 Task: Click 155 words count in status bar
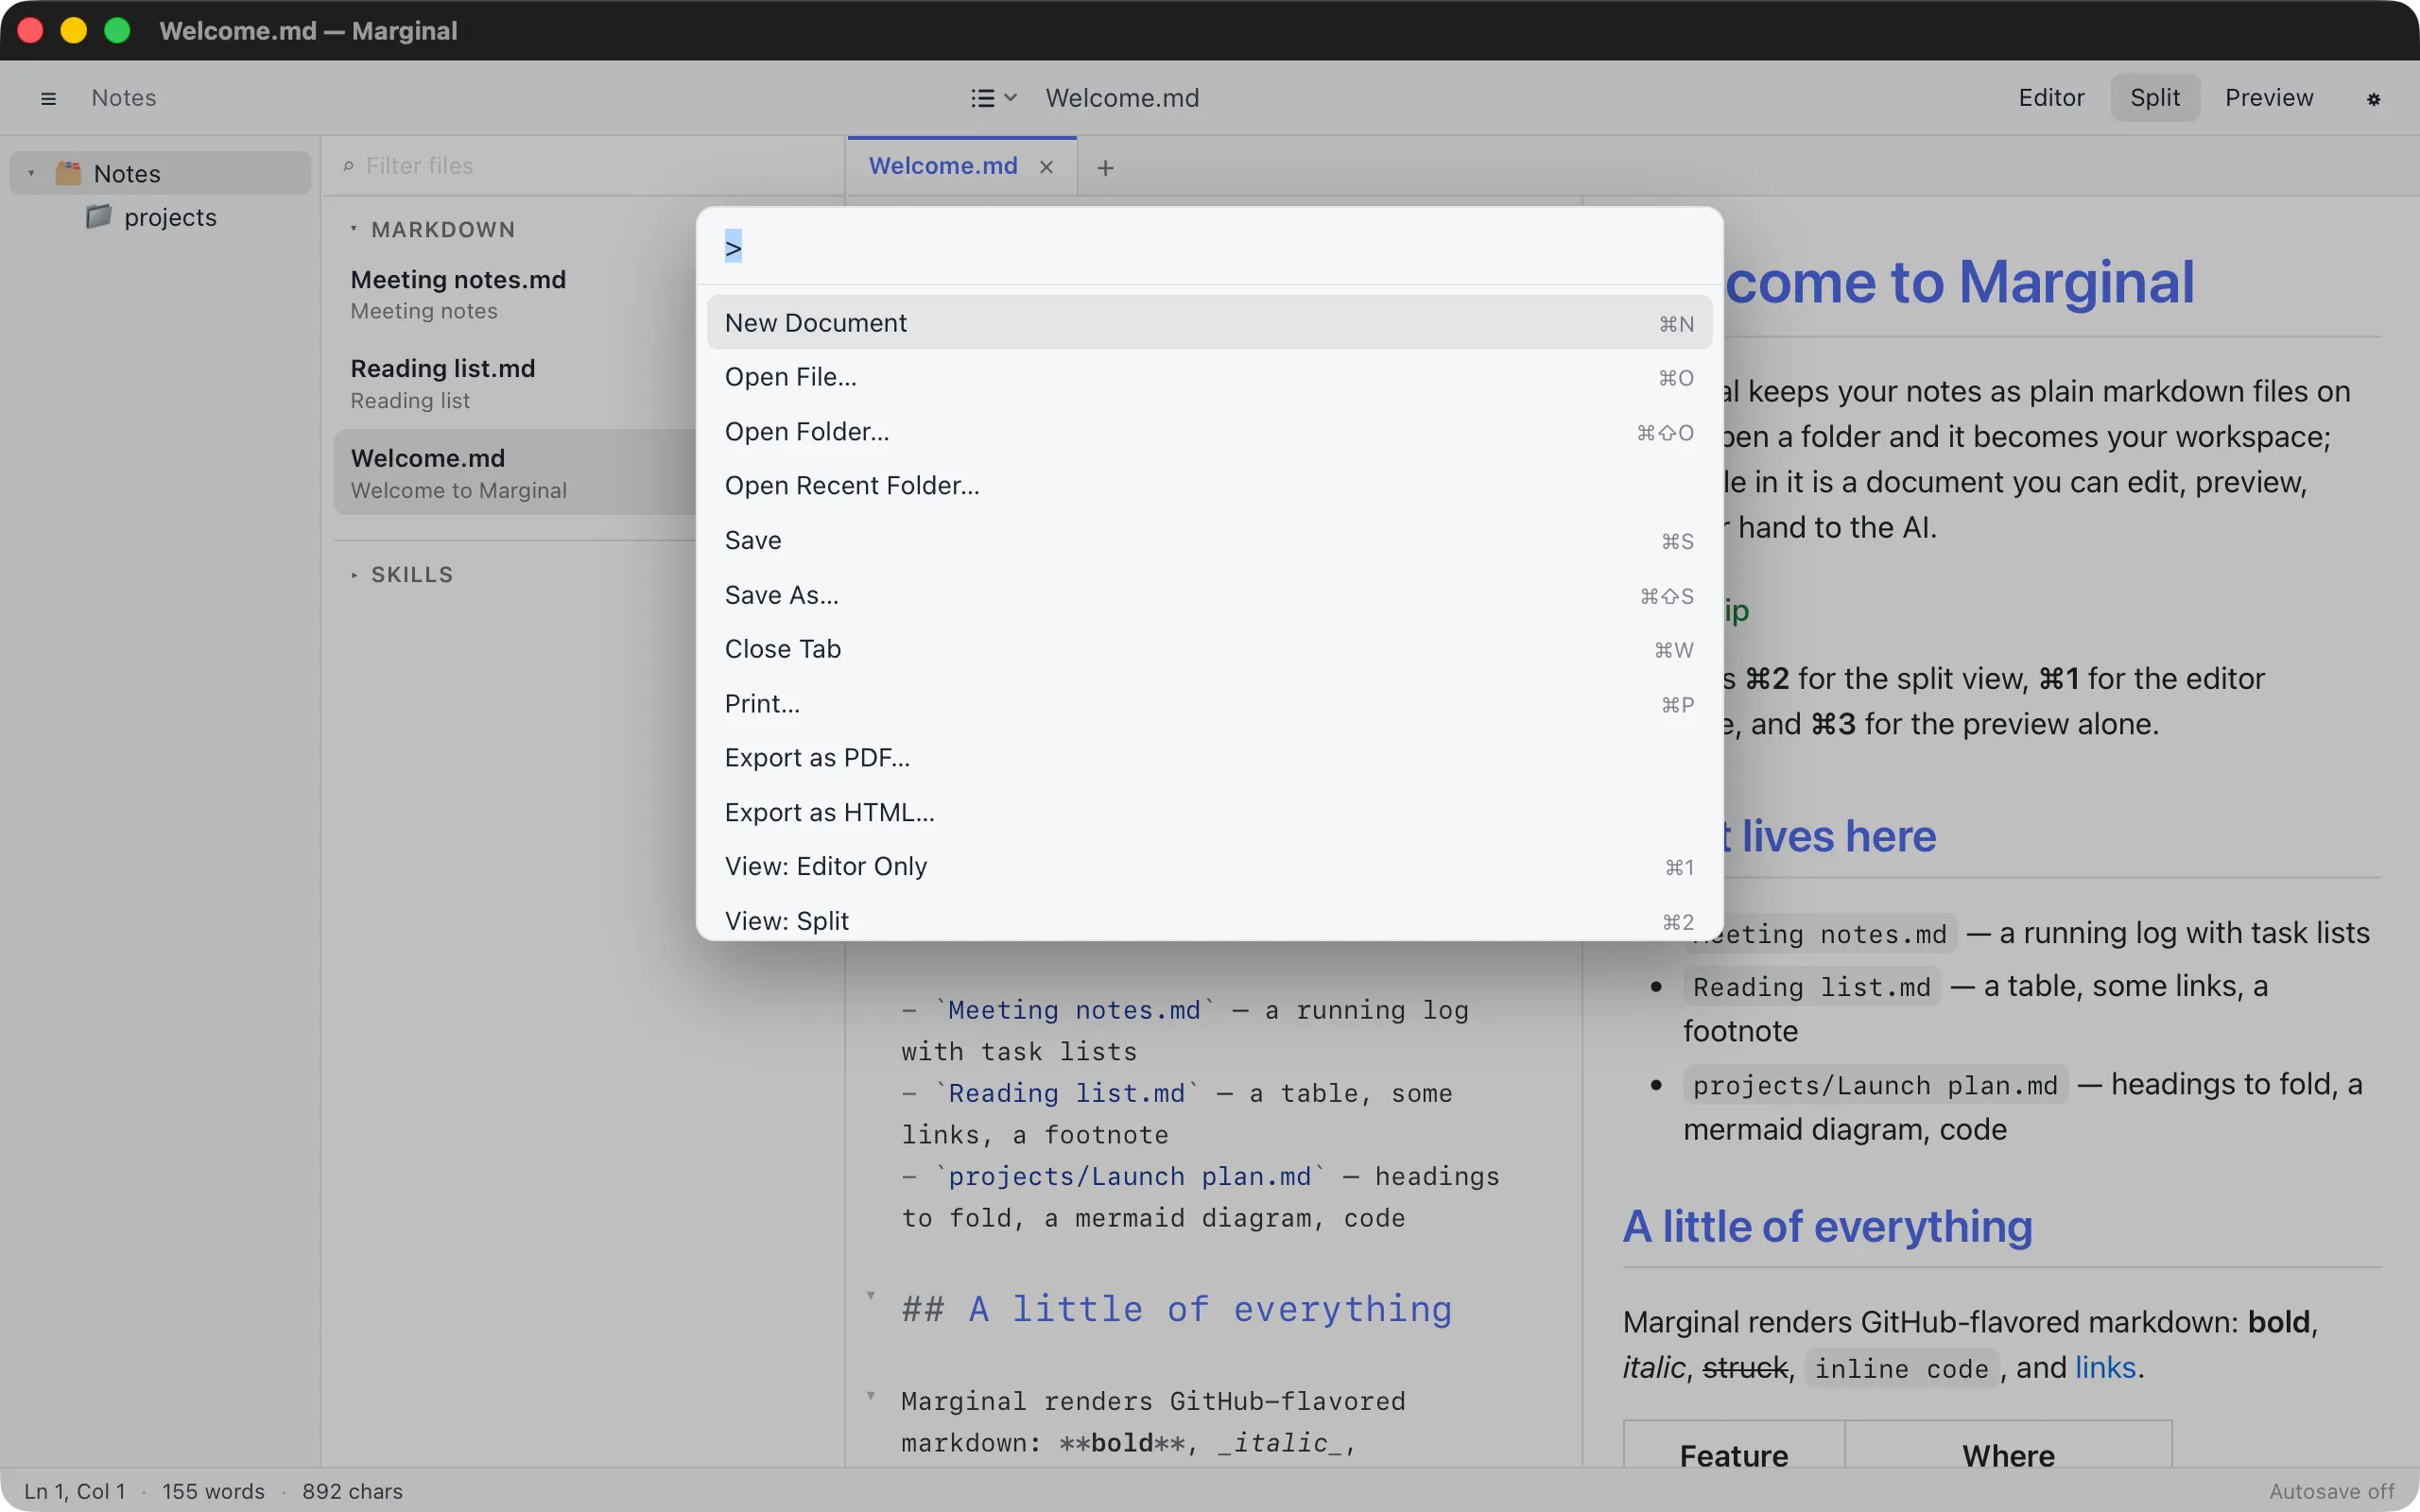coord(213,1491)
